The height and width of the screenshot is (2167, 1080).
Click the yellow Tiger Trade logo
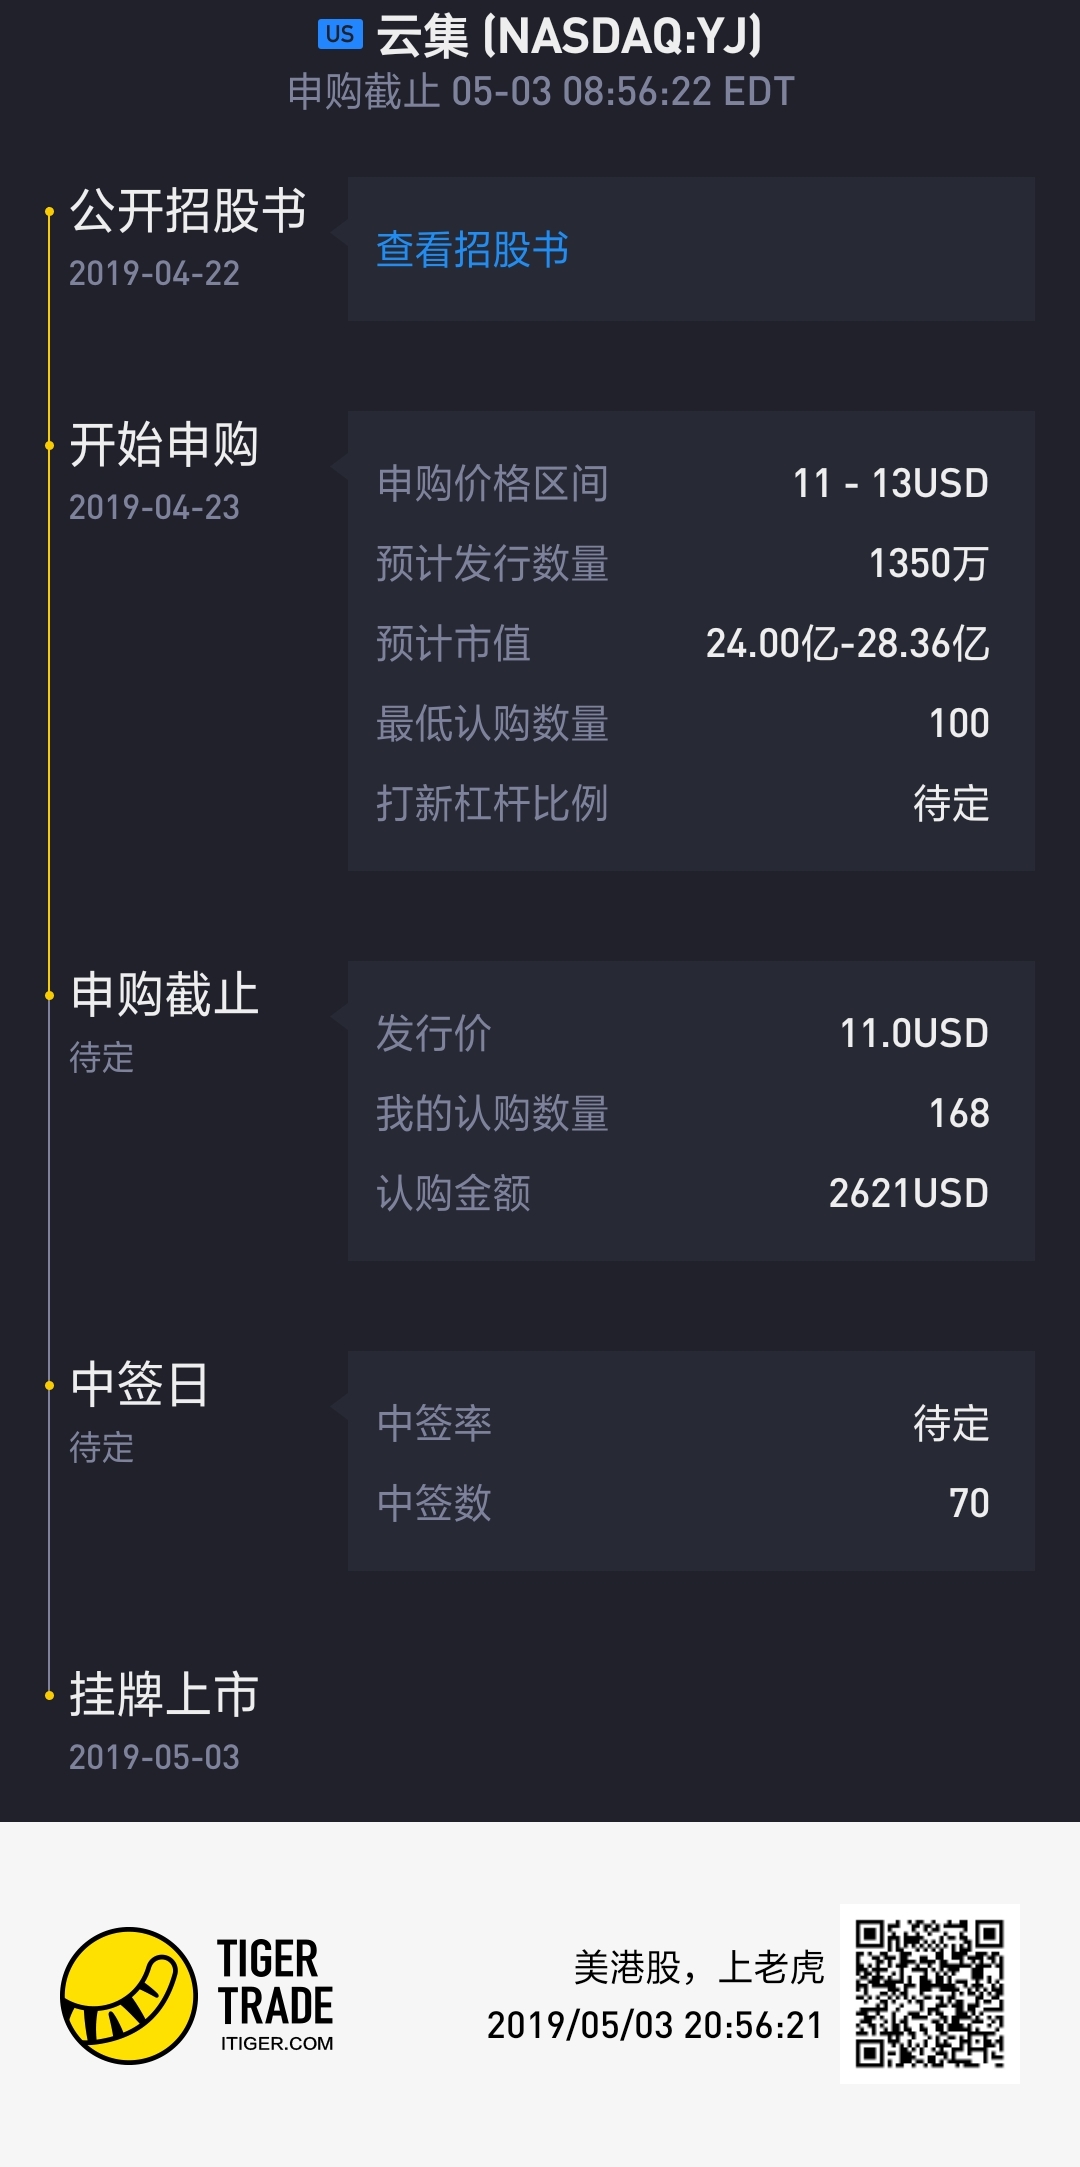pyautogui.click(x=129, y=1995)
